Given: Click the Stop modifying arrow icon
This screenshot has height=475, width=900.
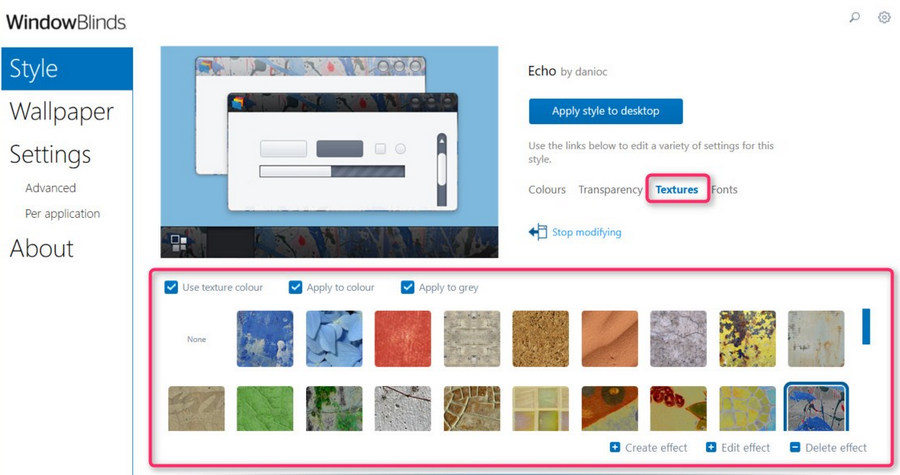Looking at the screenshot, I should (x=538, y=232).
